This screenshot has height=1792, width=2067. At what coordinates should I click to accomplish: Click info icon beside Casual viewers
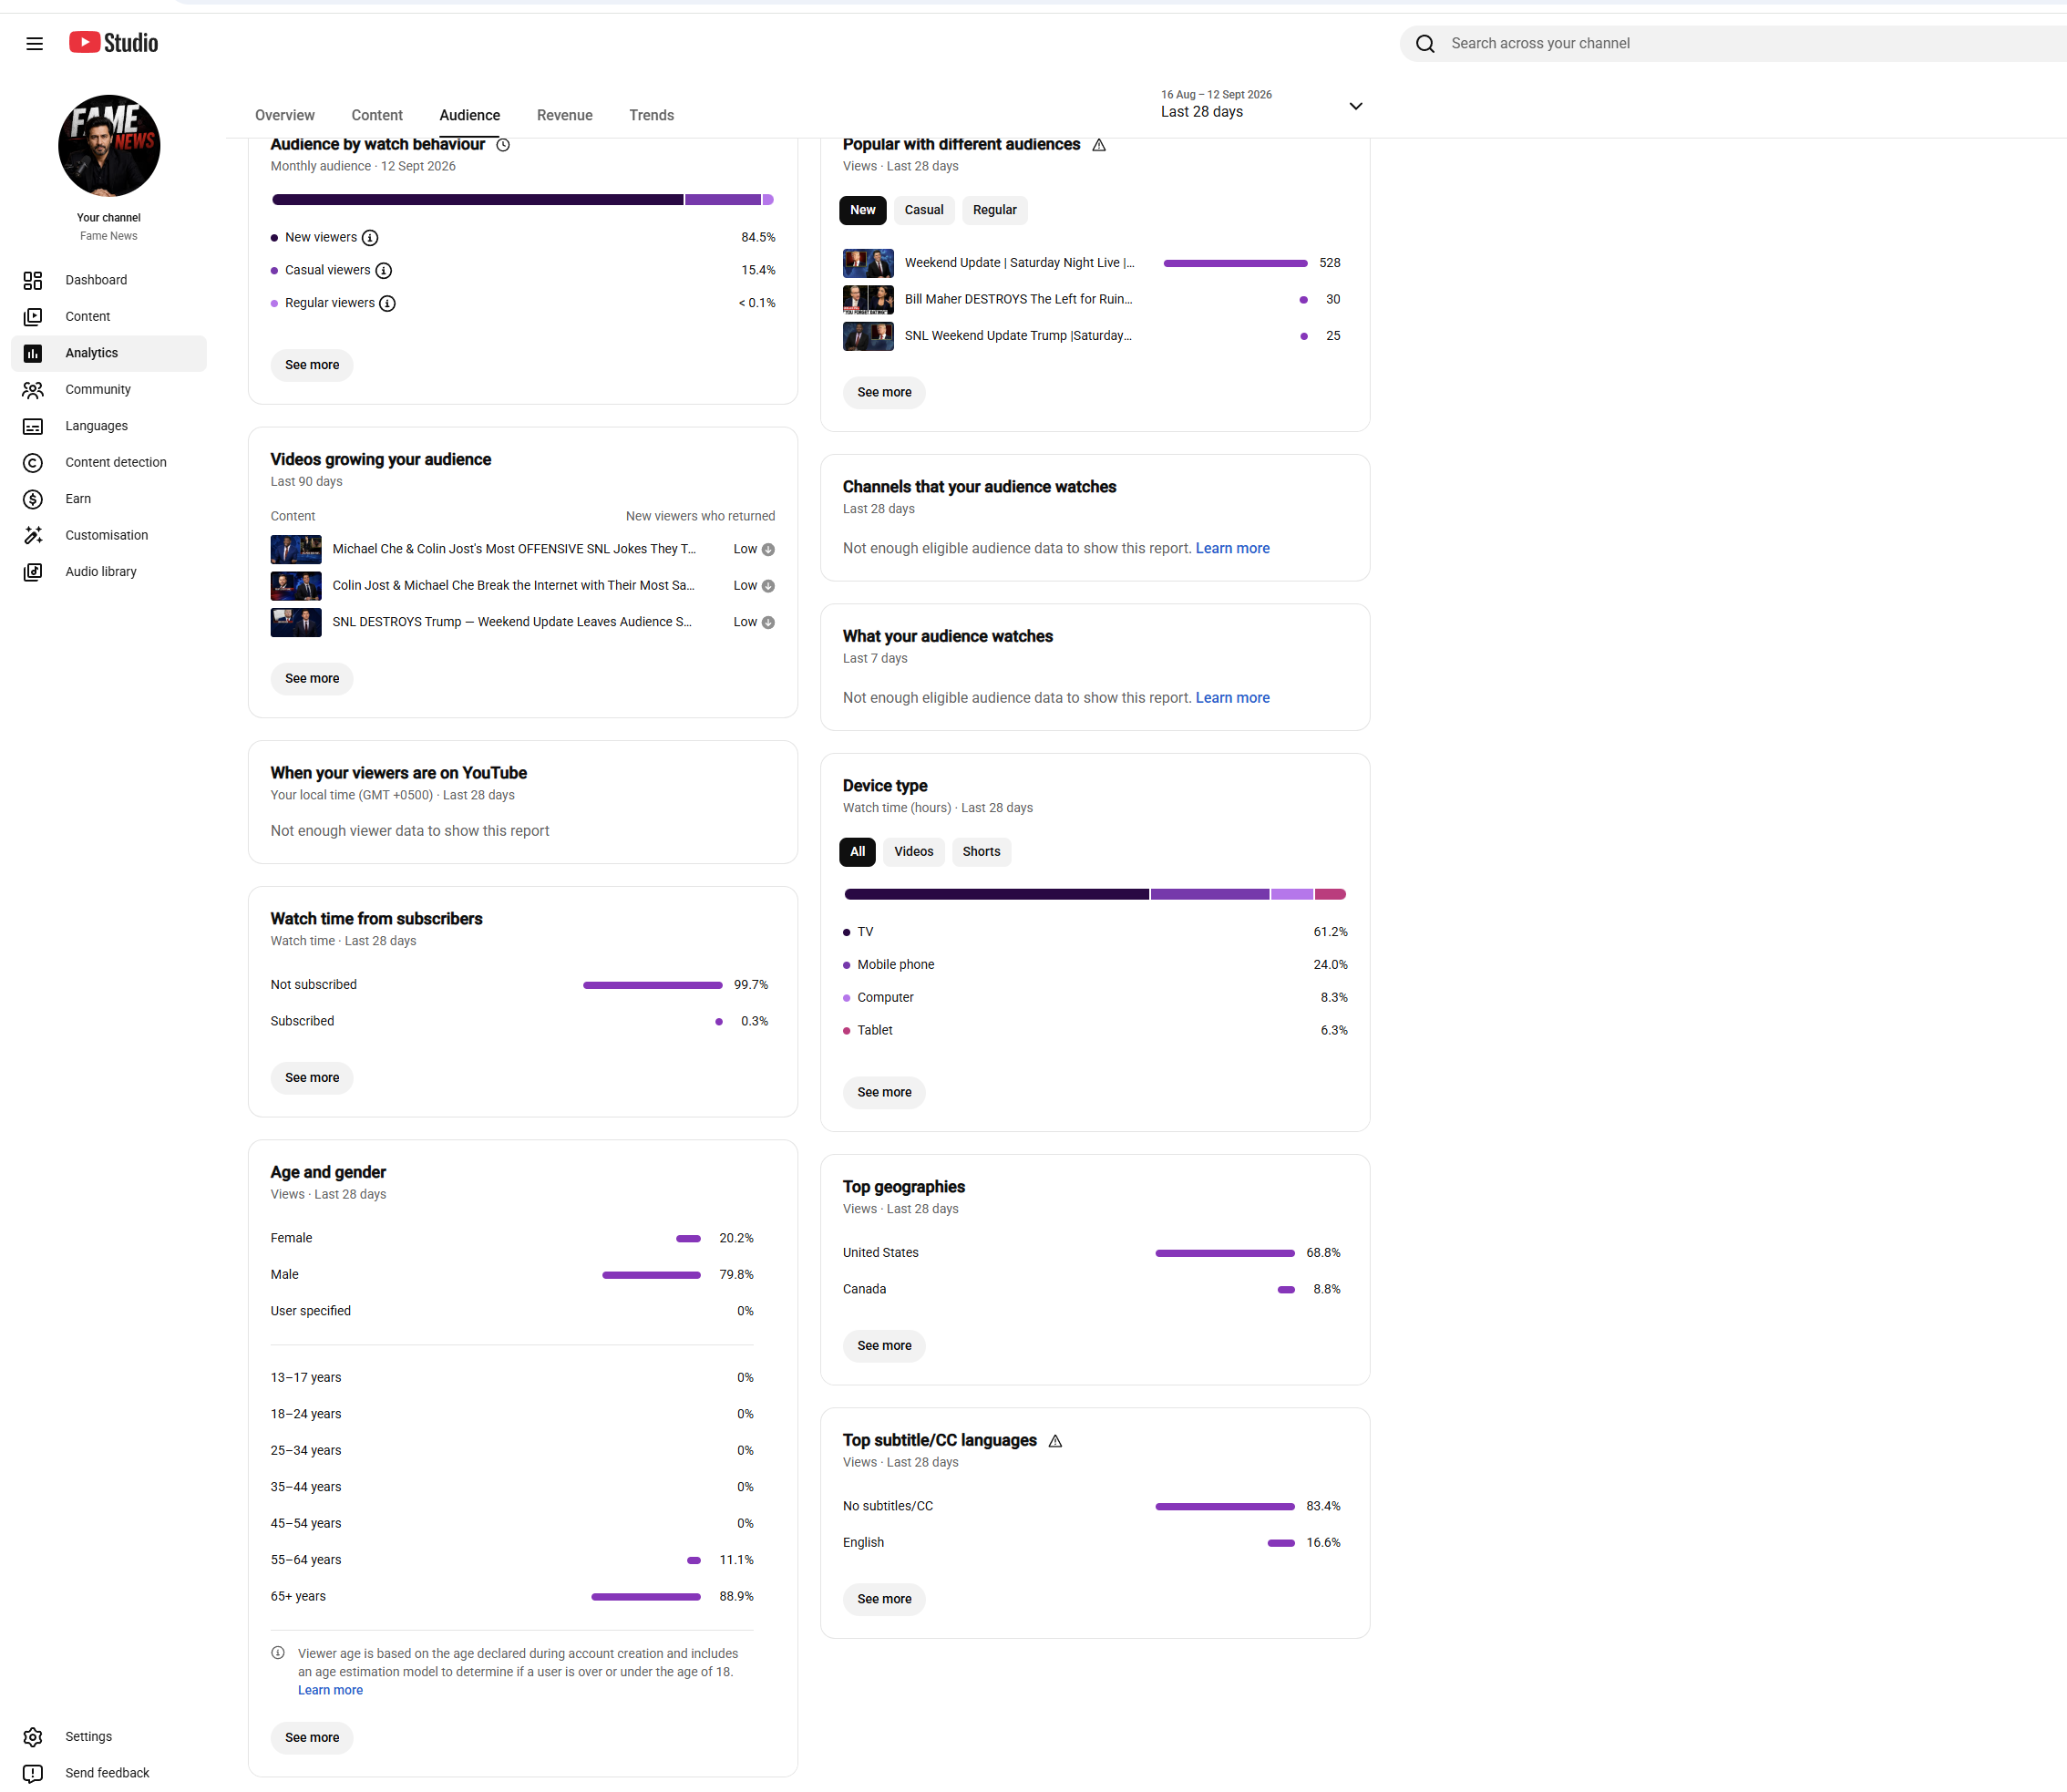(384, 271)
